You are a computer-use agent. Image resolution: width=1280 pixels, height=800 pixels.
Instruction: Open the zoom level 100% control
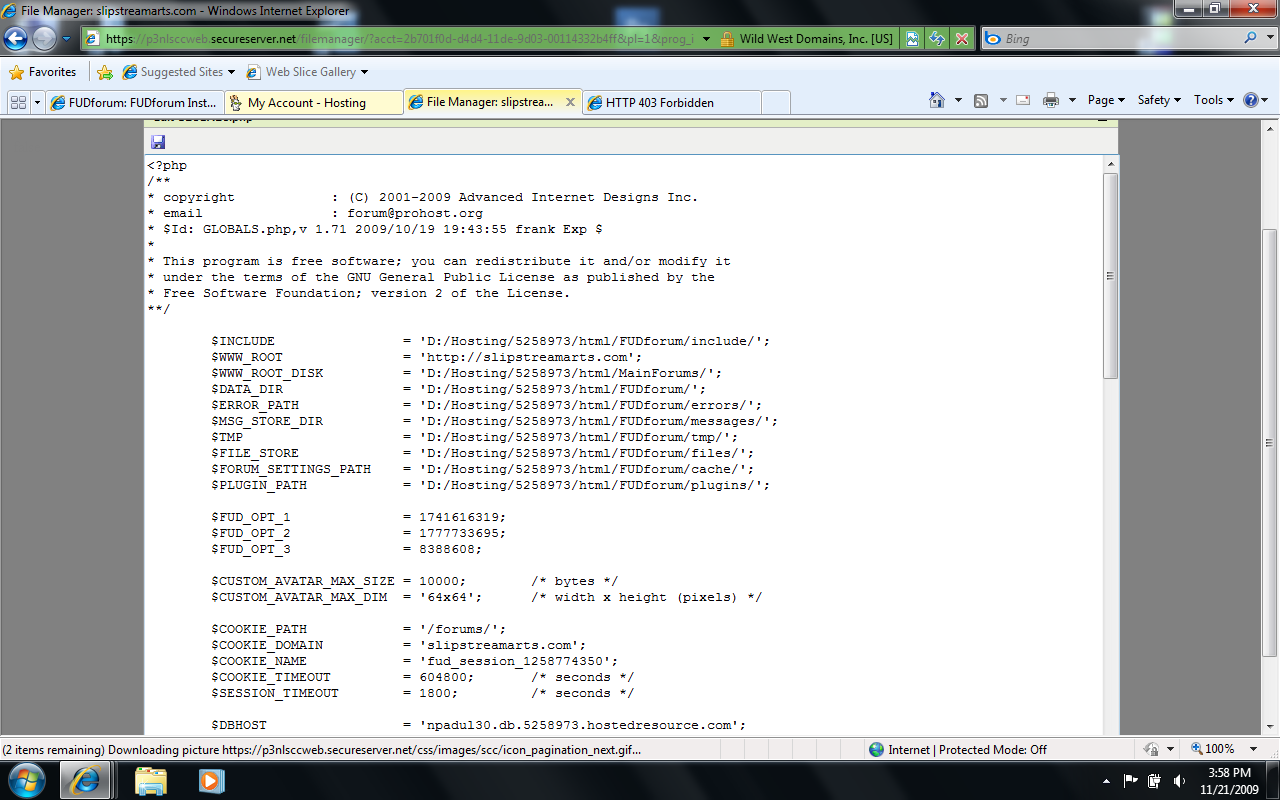pyautogui.click(x=1212, y=749)
